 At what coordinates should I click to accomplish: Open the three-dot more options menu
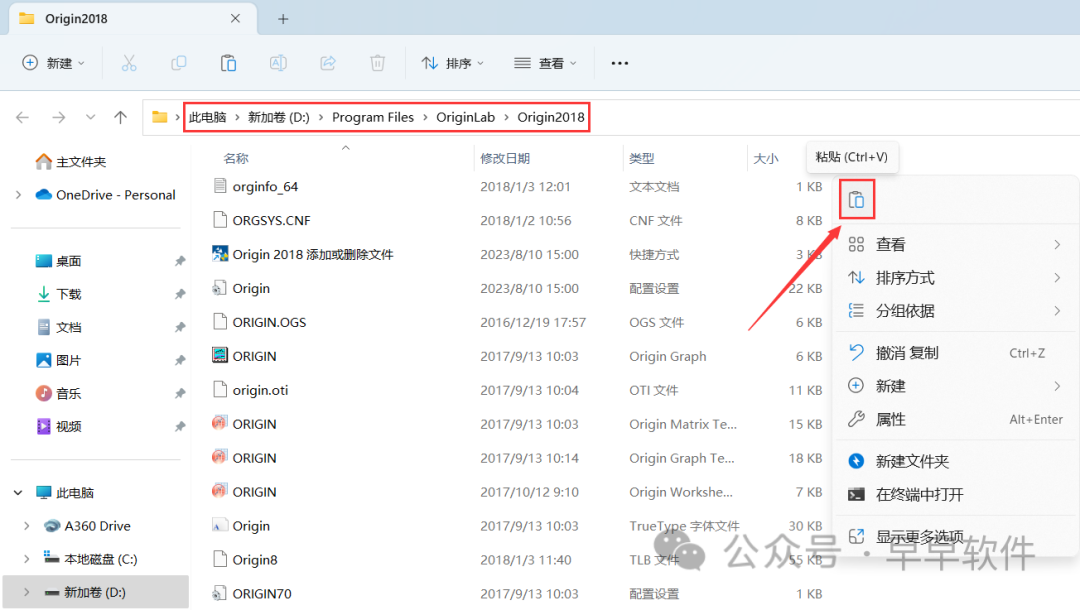619,63
